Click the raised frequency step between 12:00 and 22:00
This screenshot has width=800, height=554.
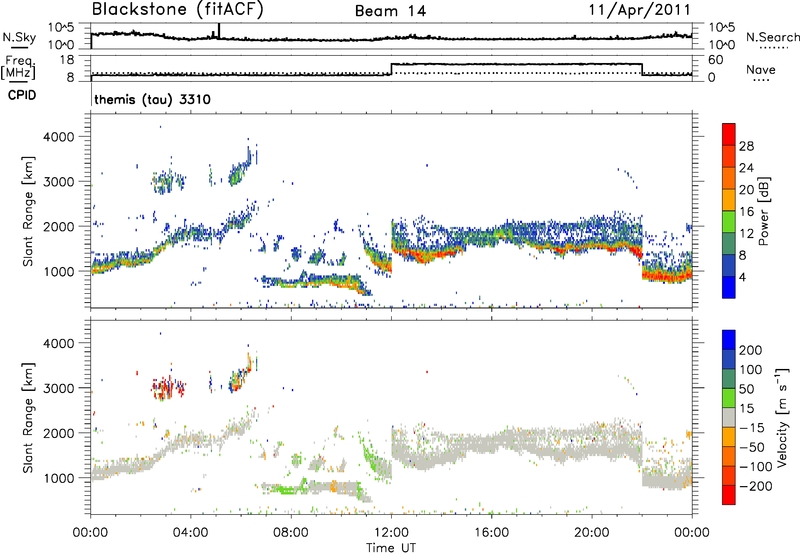tap(516, 64)
